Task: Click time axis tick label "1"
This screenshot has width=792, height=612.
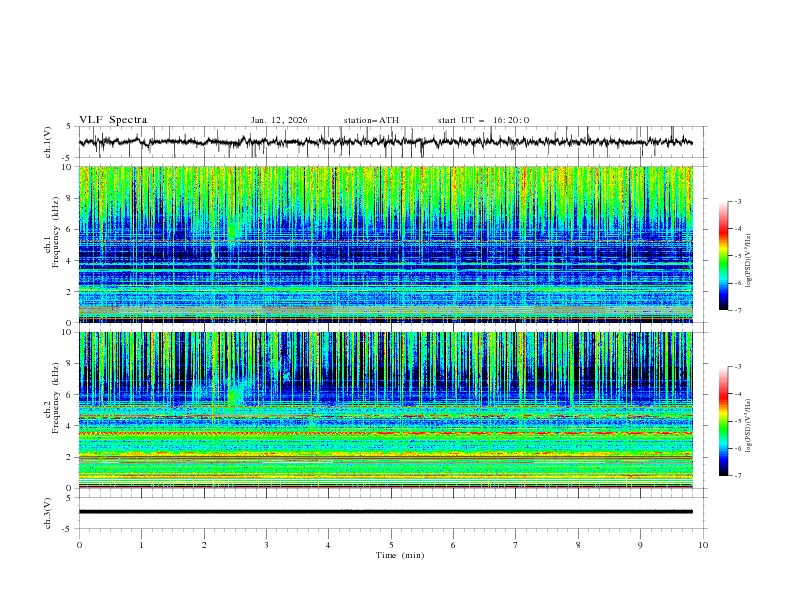Action: [x=141, y=545]
